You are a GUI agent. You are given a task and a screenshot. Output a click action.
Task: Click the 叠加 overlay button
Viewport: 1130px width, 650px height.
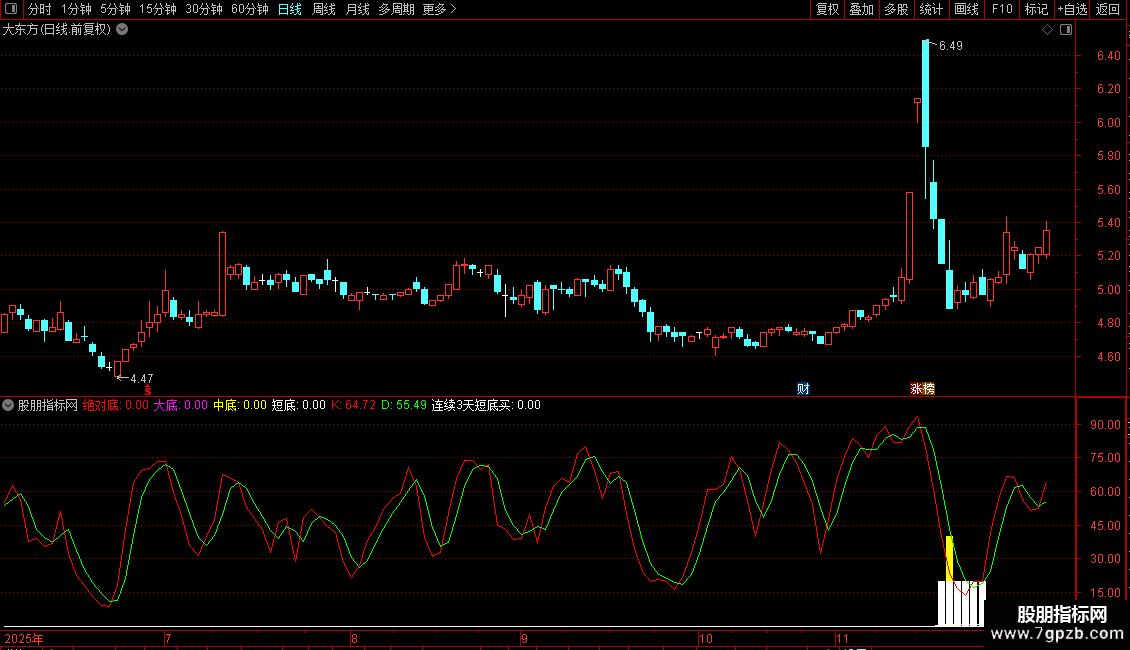(862, 9)
